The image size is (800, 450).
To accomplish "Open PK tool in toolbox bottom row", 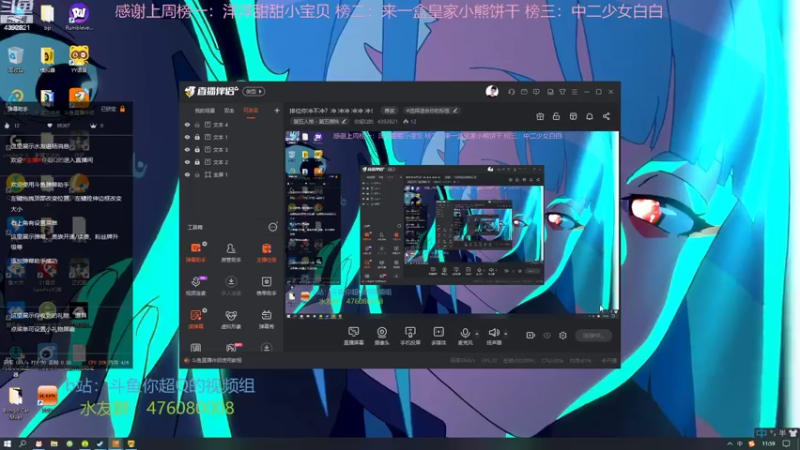I will (231, 348).
